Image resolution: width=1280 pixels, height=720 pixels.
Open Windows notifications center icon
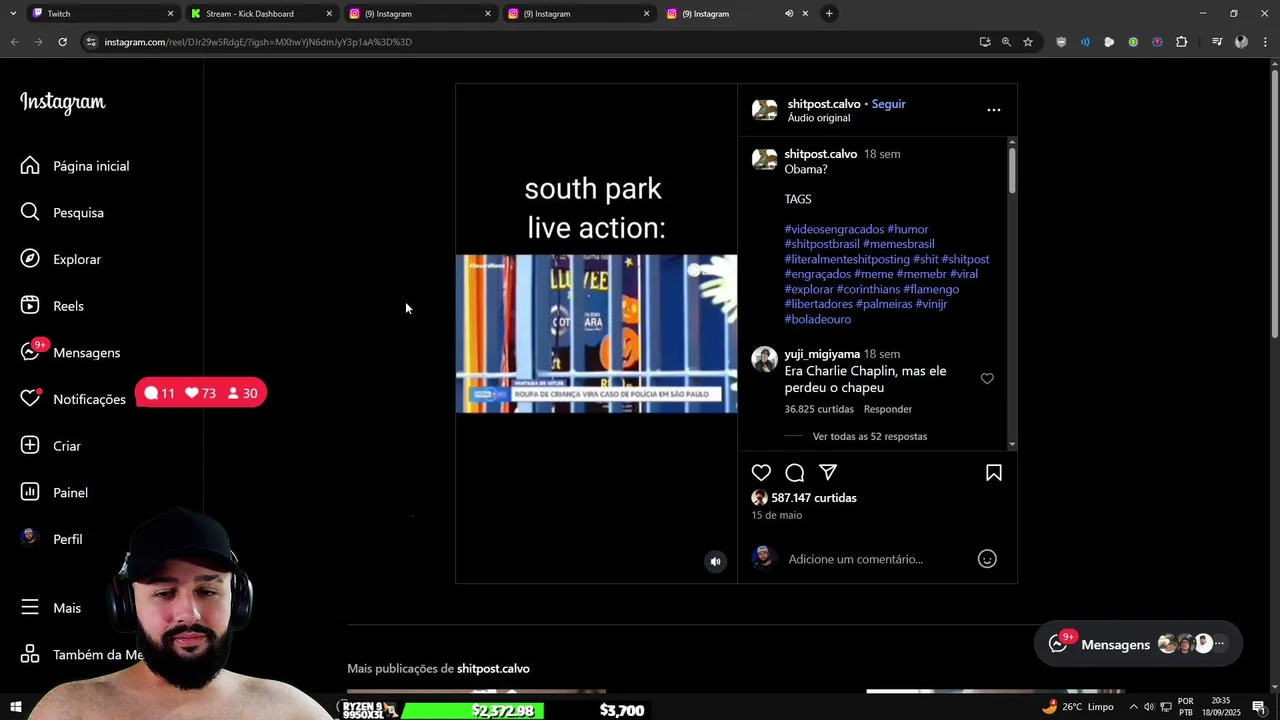pos(1258,707)
